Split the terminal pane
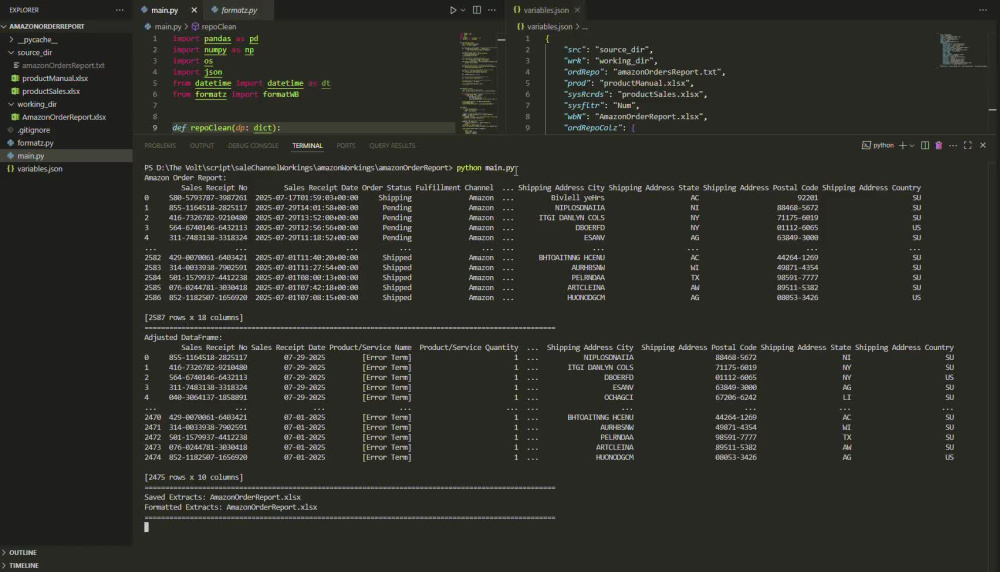Screen dimensions: 1000x572 925,145
